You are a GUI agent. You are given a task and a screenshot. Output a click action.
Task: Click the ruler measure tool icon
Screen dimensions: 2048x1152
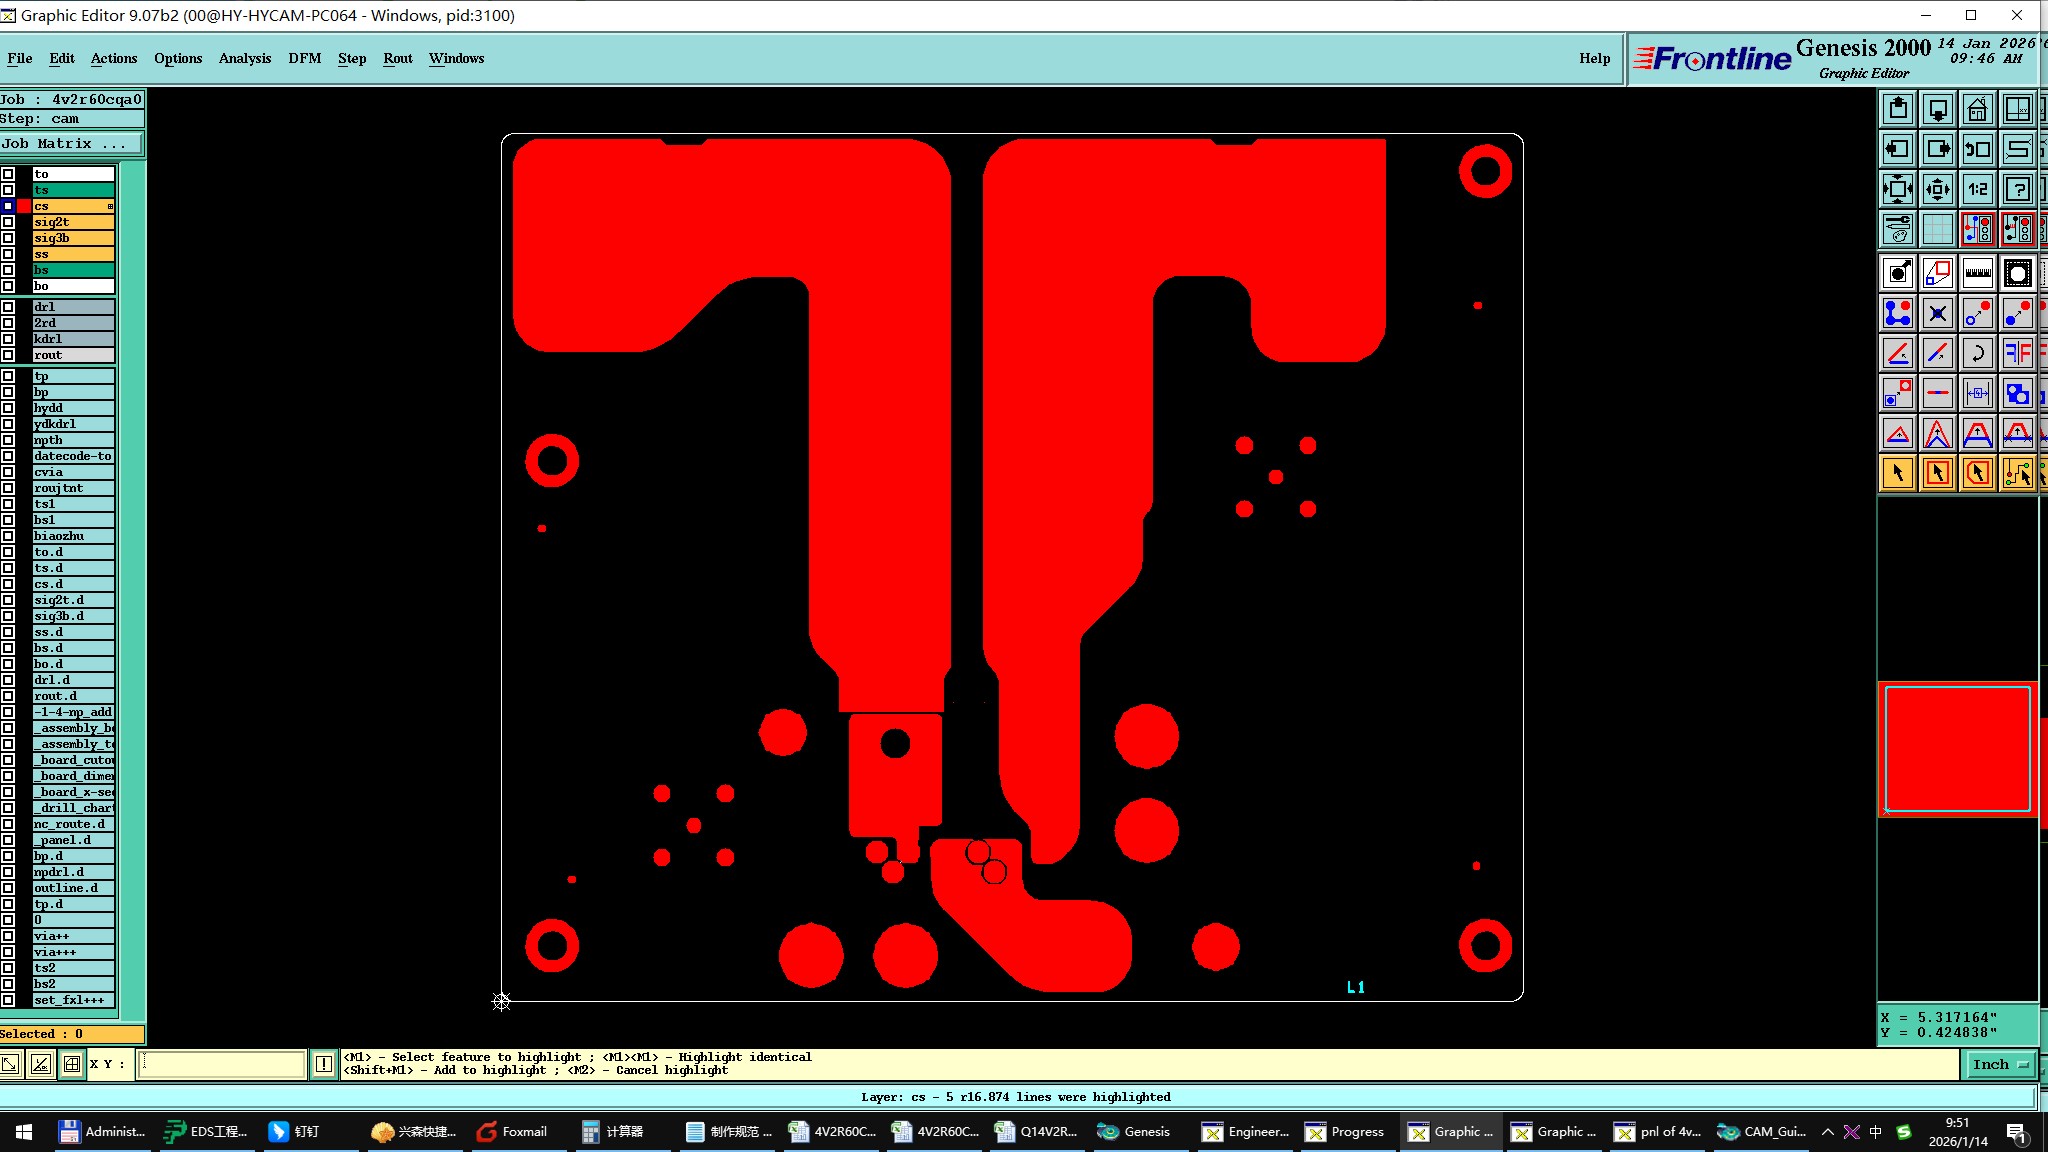1977,273
